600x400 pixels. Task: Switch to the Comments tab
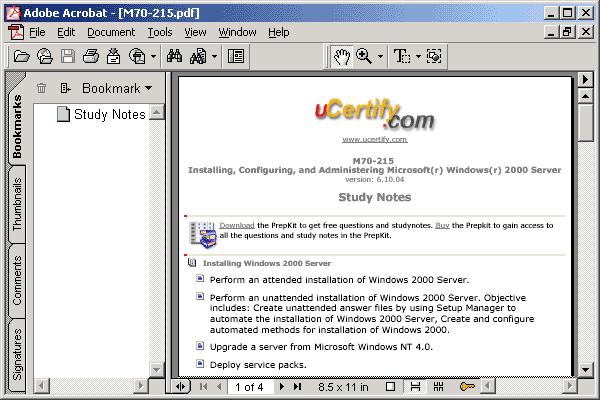pyautogui.click(x=17, y=281)
